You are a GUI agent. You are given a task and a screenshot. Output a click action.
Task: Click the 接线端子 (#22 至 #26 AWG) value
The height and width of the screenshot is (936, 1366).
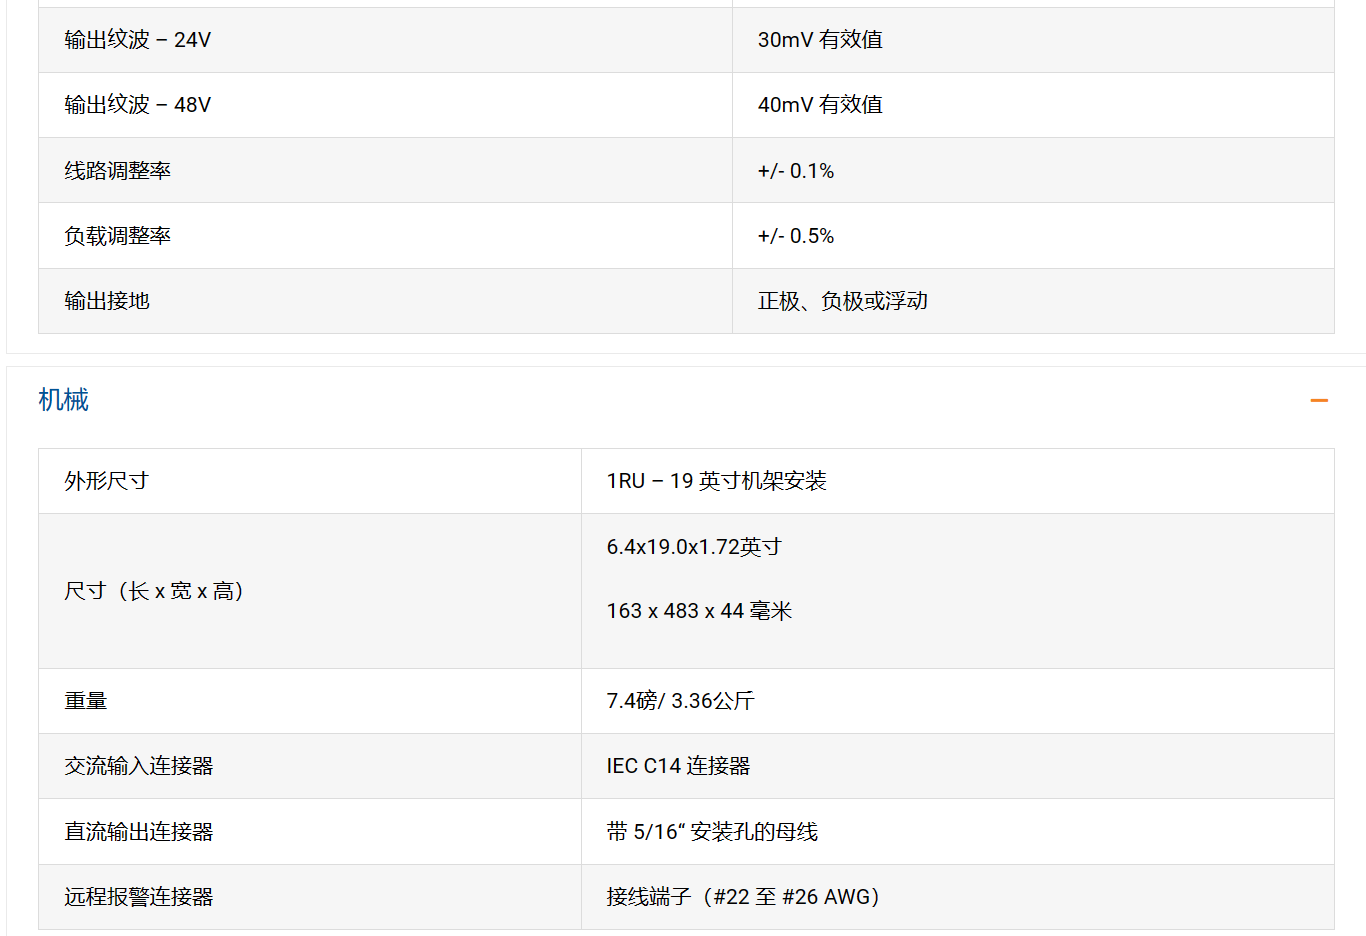click(x=743, y=897)
